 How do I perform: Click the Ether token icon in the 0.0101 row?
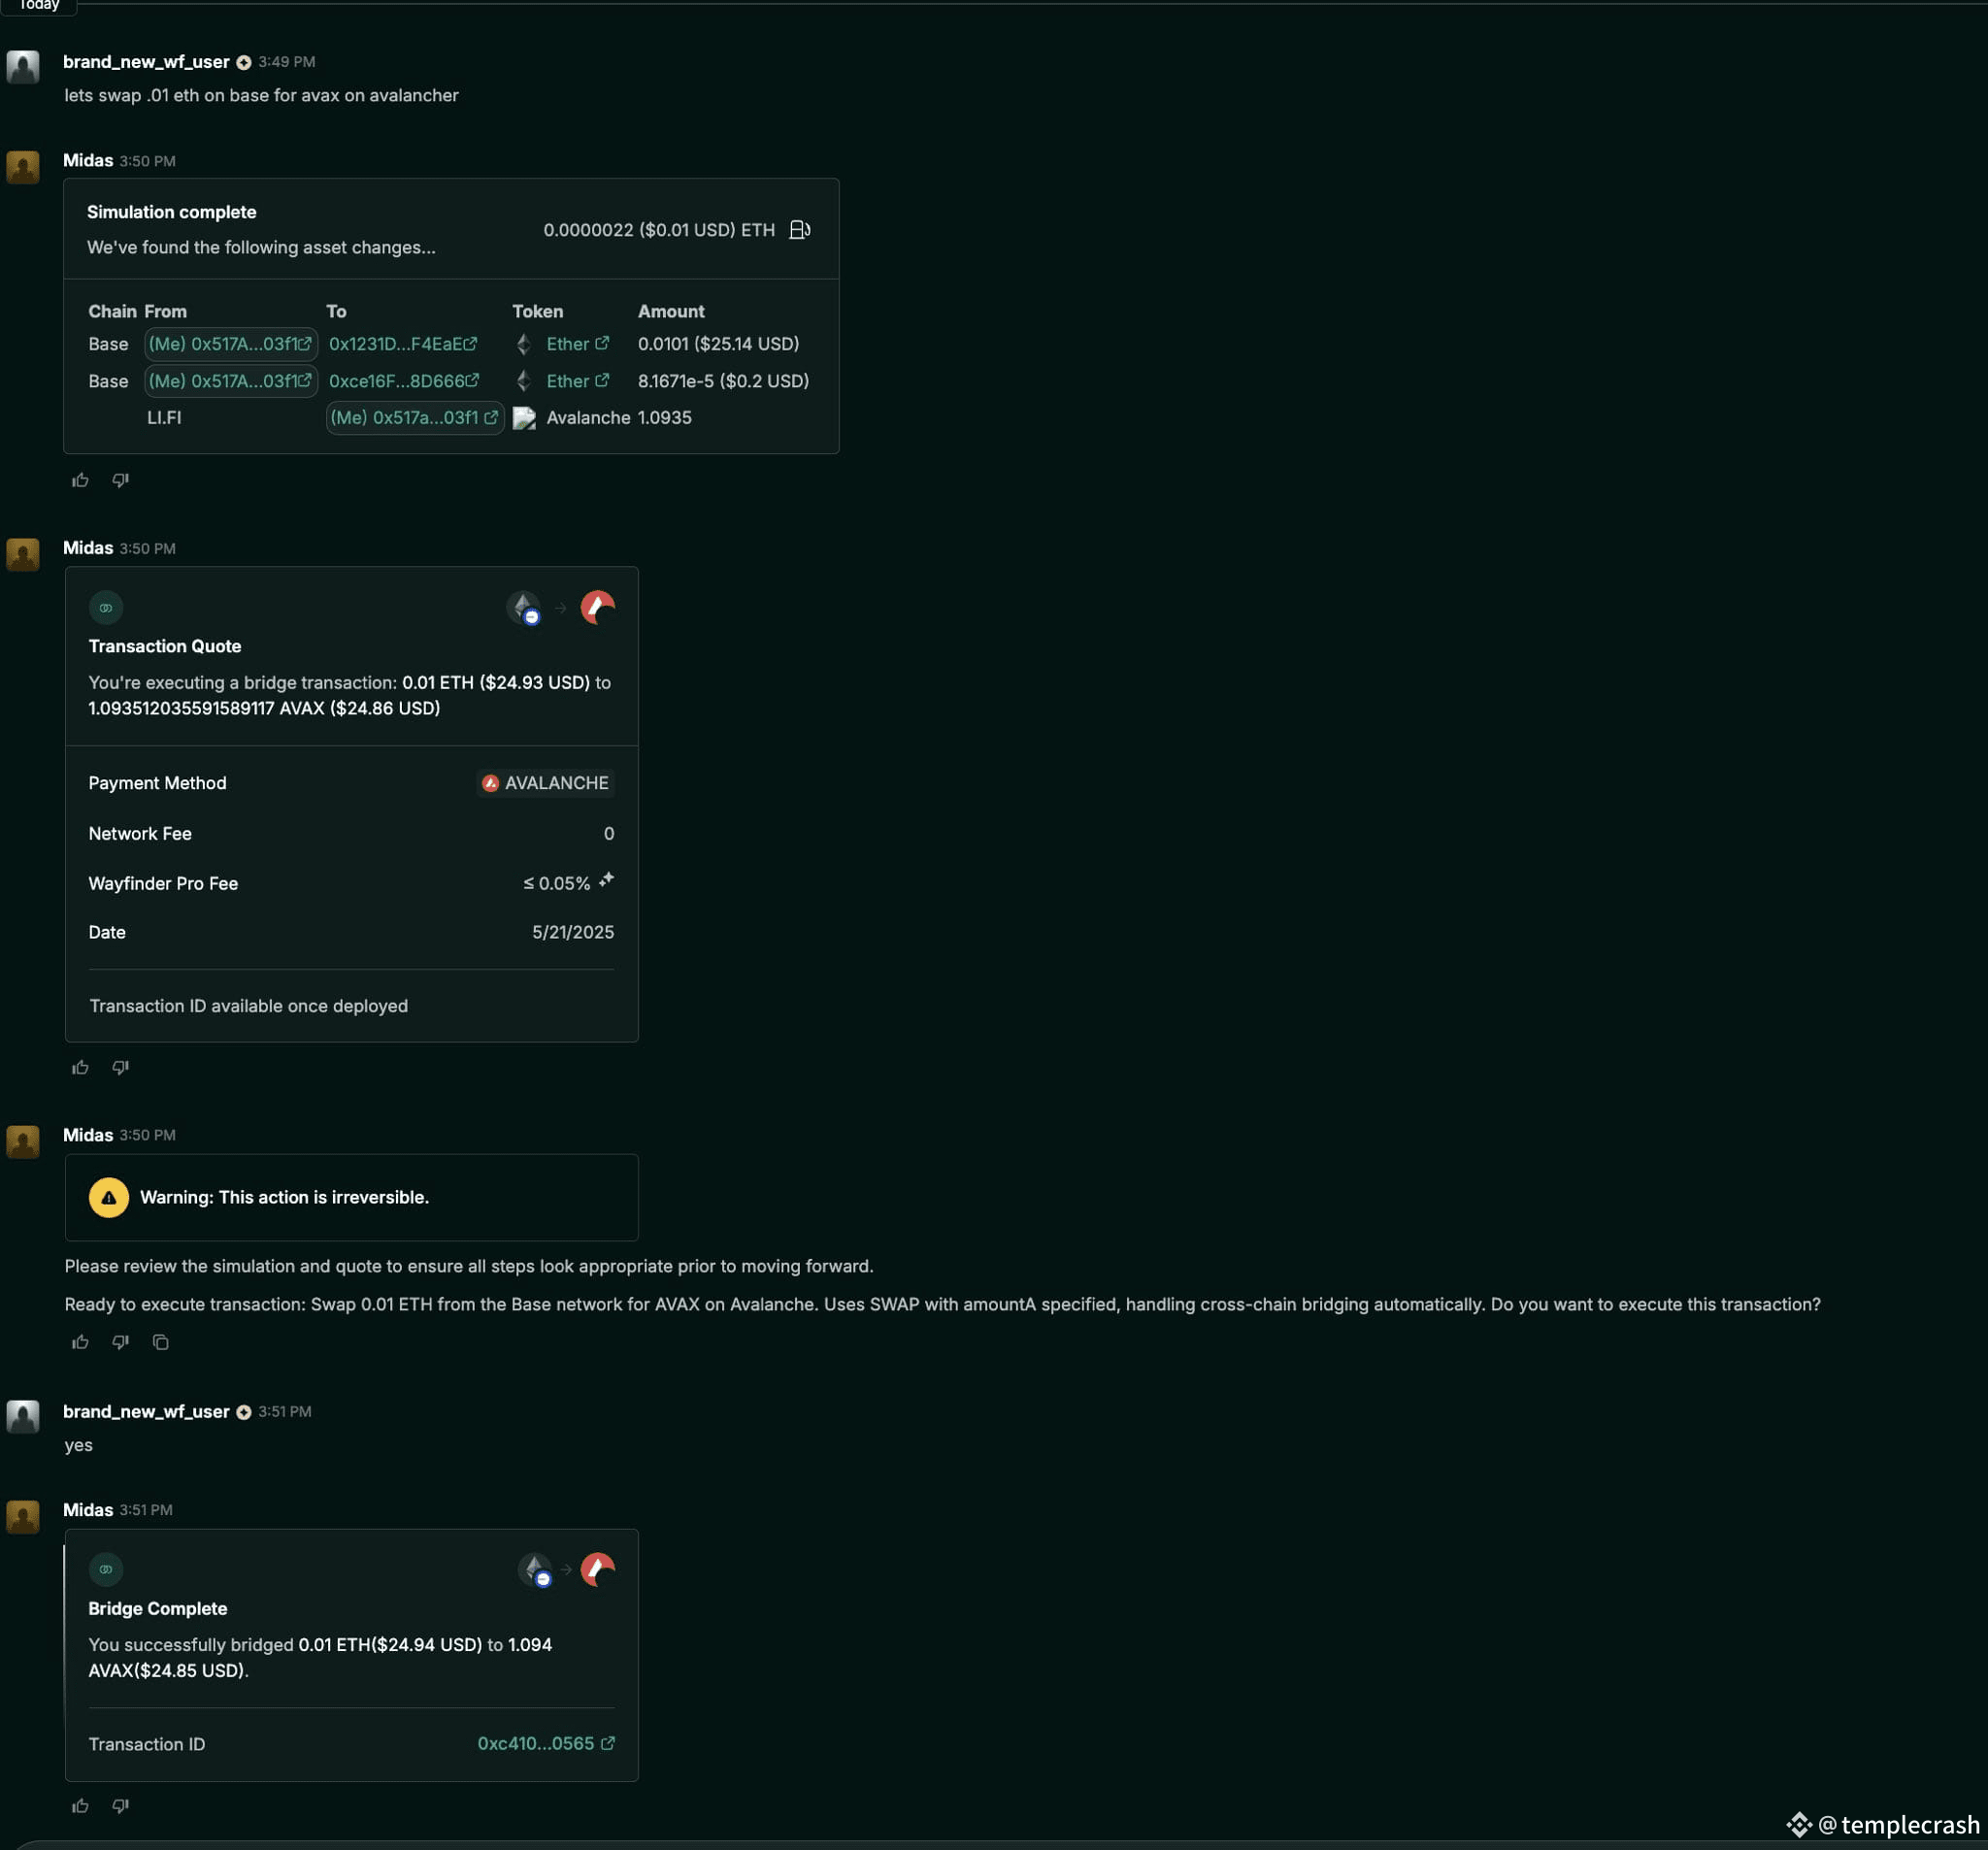coord(523,344)
